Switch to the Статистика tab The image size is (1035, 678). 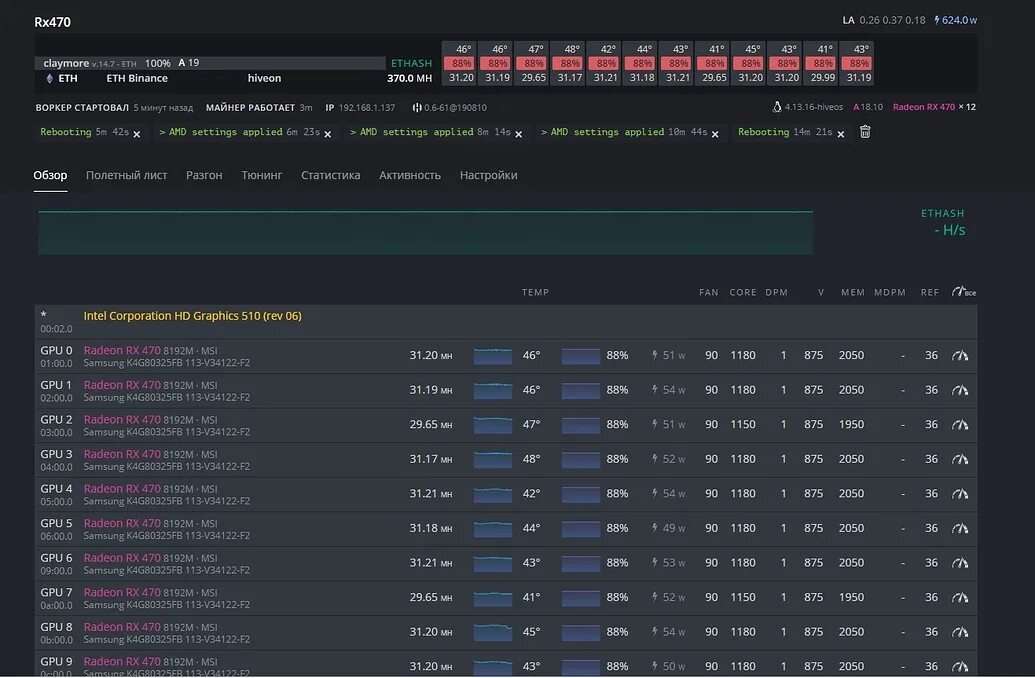331,176
